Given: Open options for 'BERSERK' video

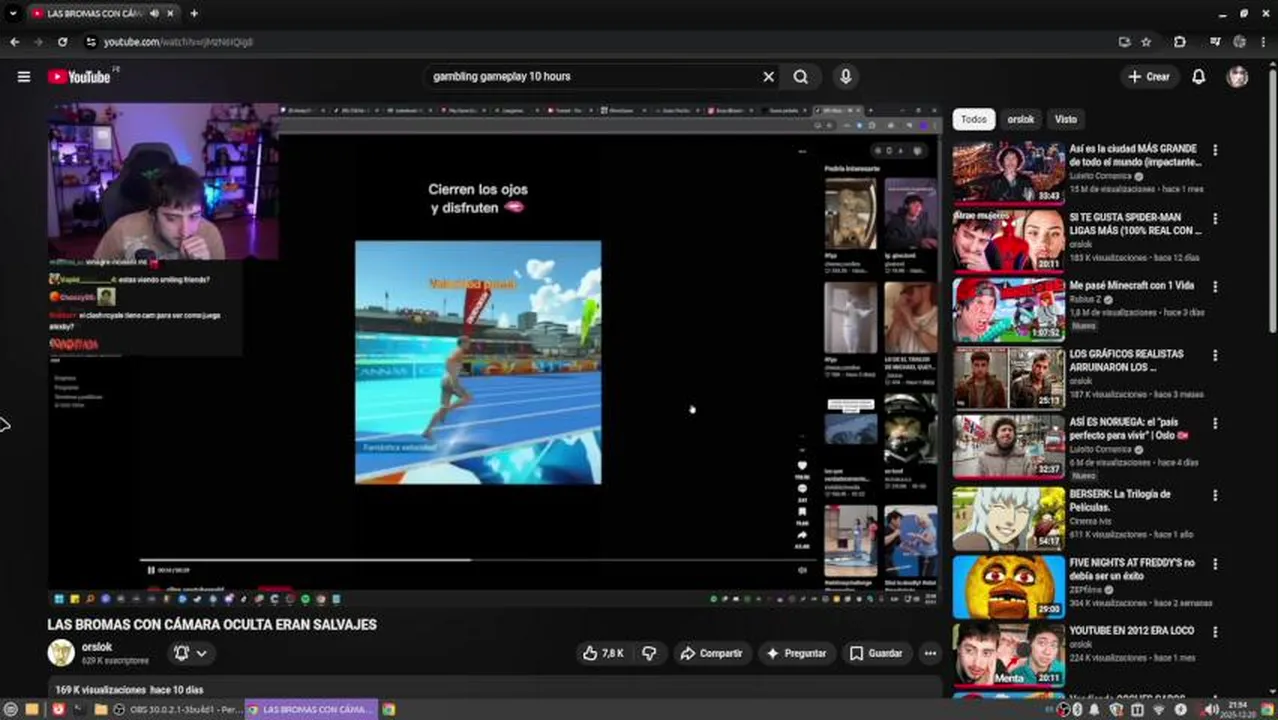Looking at the screenshot, I should 1215,495.
